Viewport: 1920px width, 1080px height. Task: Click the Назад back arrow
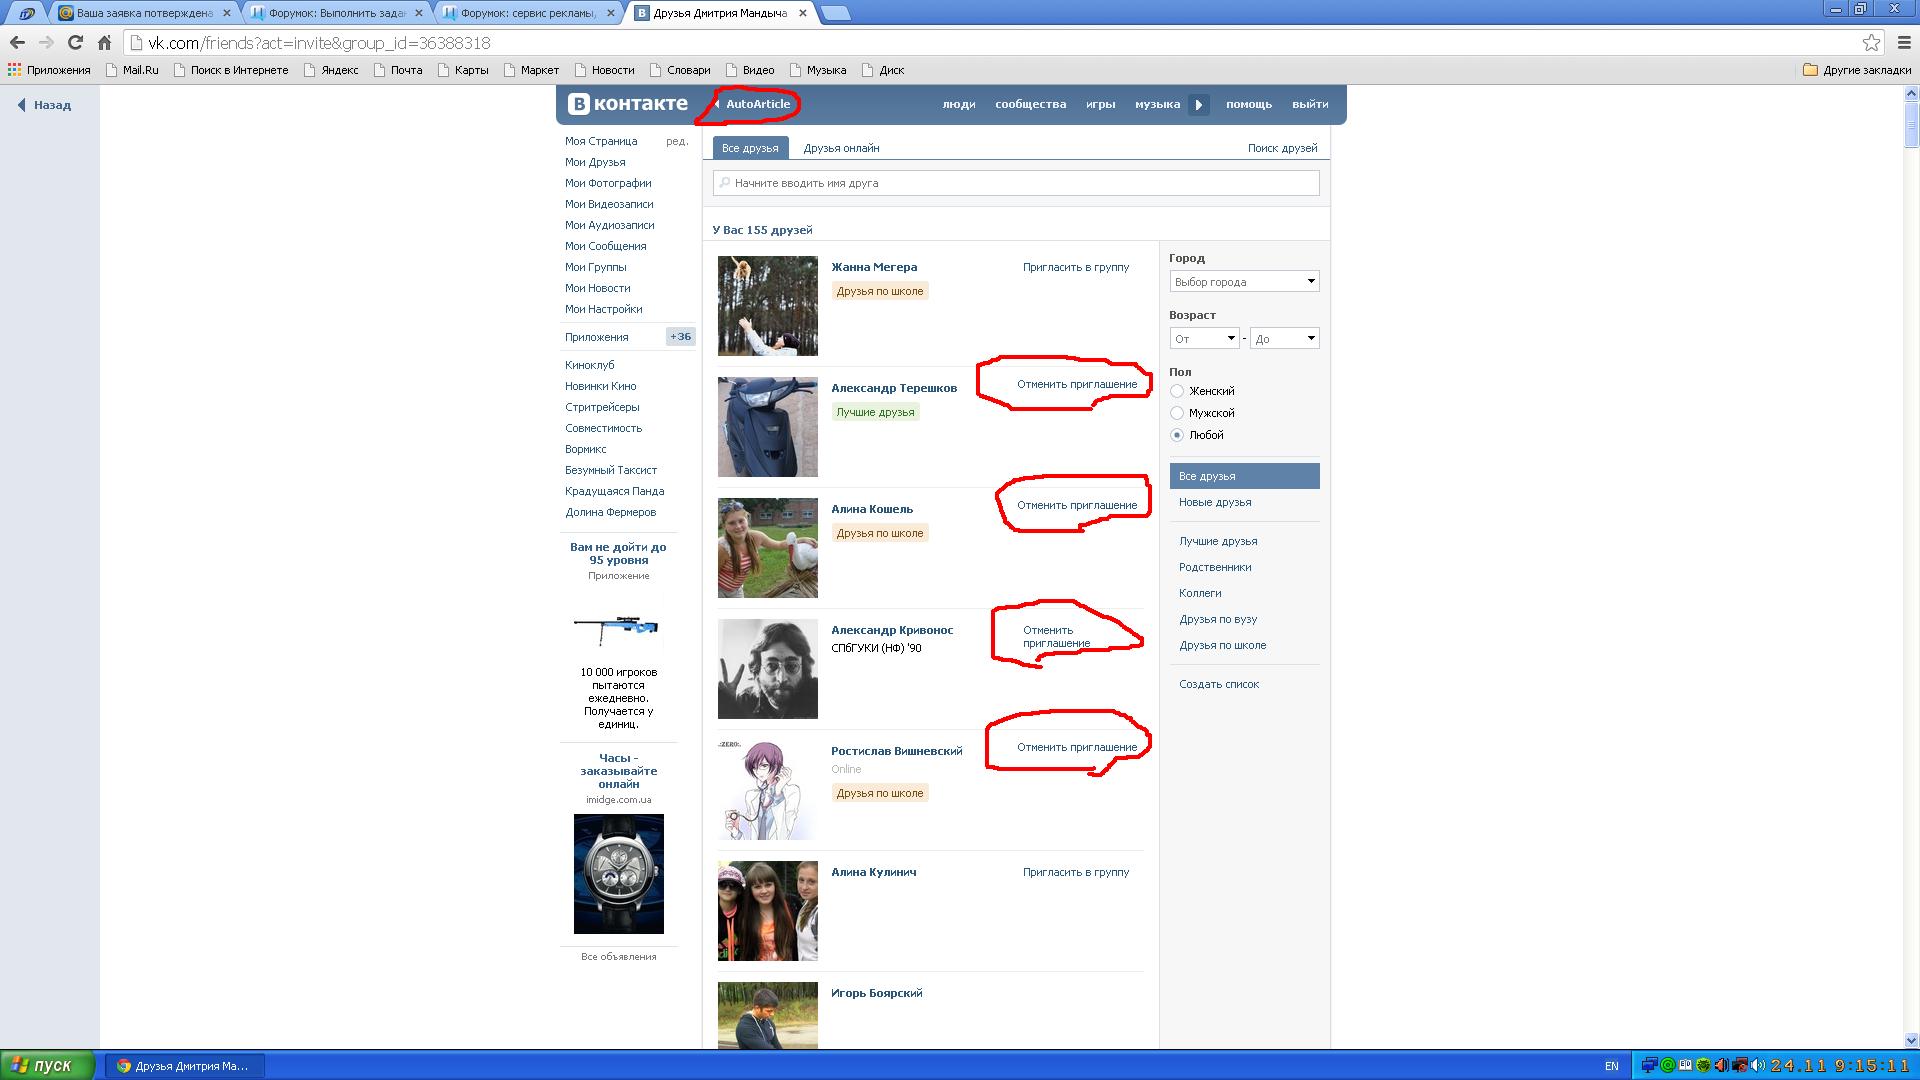pyautogui.click(x=22, y=105)
